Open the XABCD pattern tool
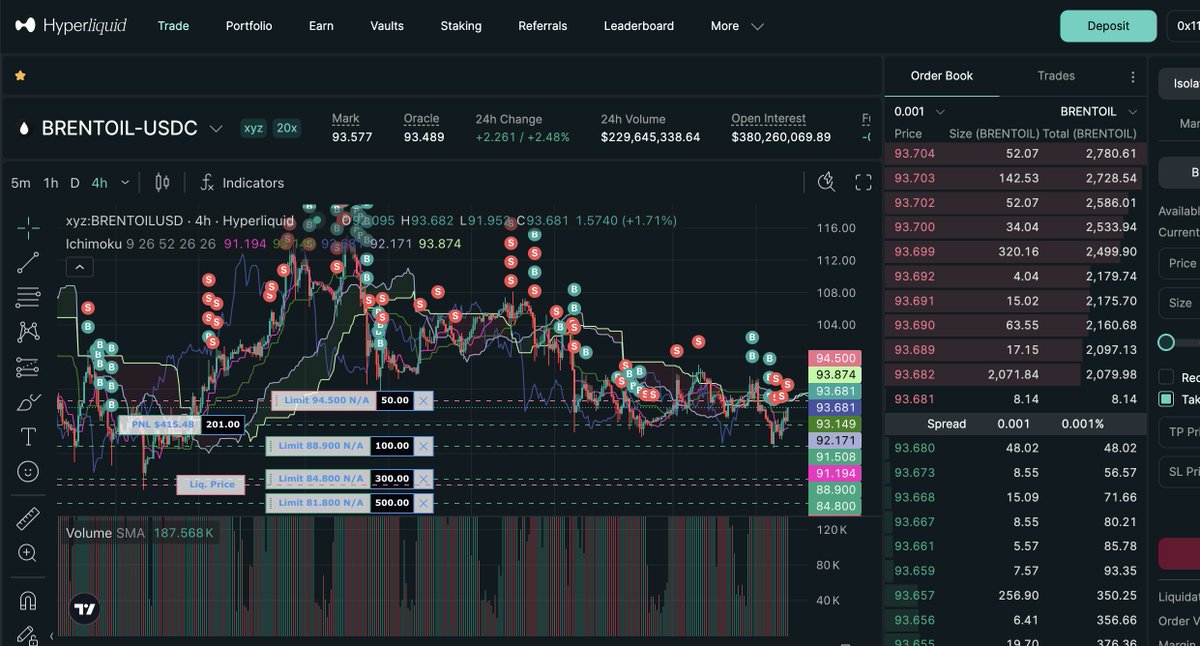1200x646 pixels. coord(28,332)
